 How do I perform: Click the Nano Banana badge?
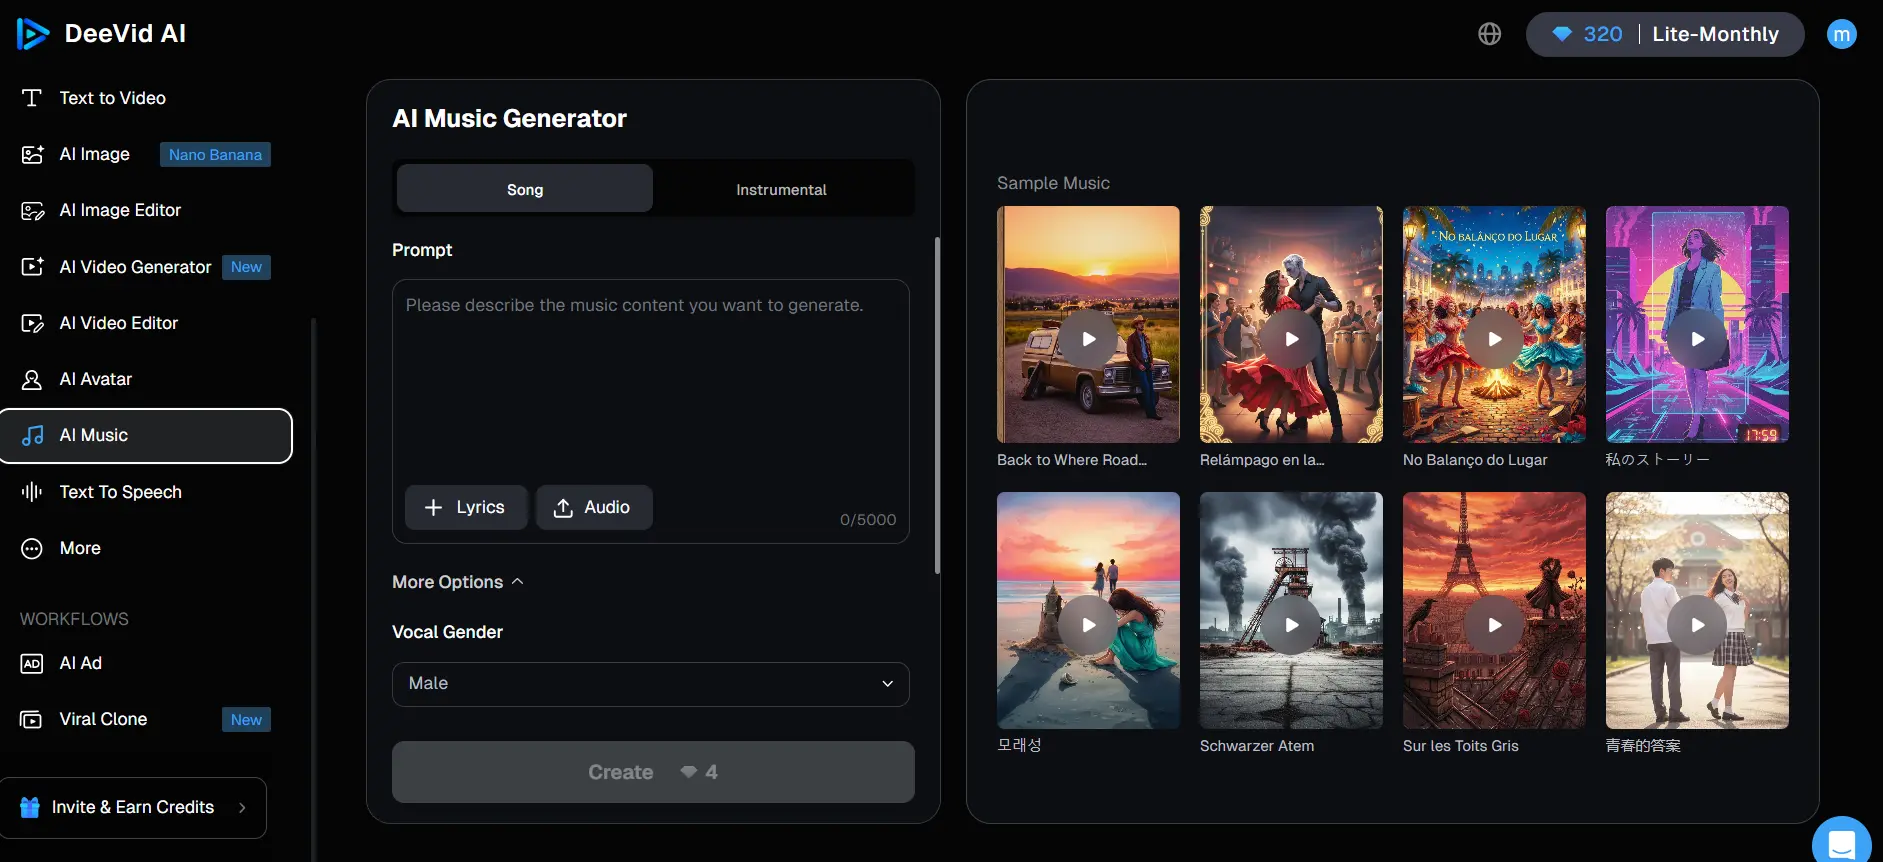215,154
